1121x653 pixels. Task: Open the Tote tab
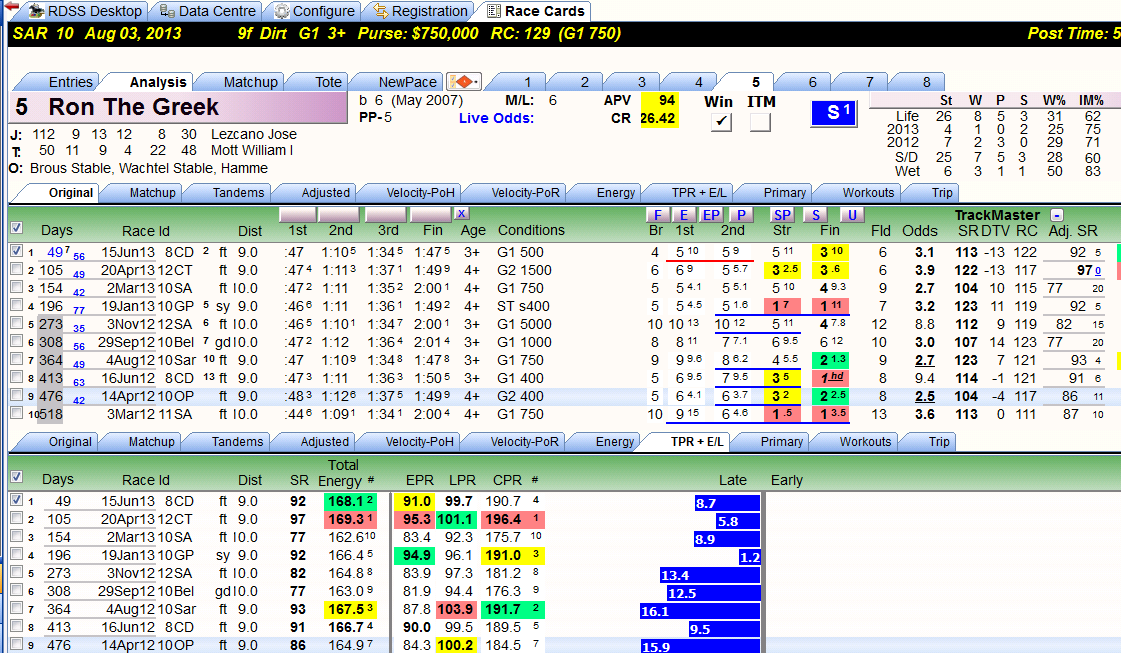328,82
